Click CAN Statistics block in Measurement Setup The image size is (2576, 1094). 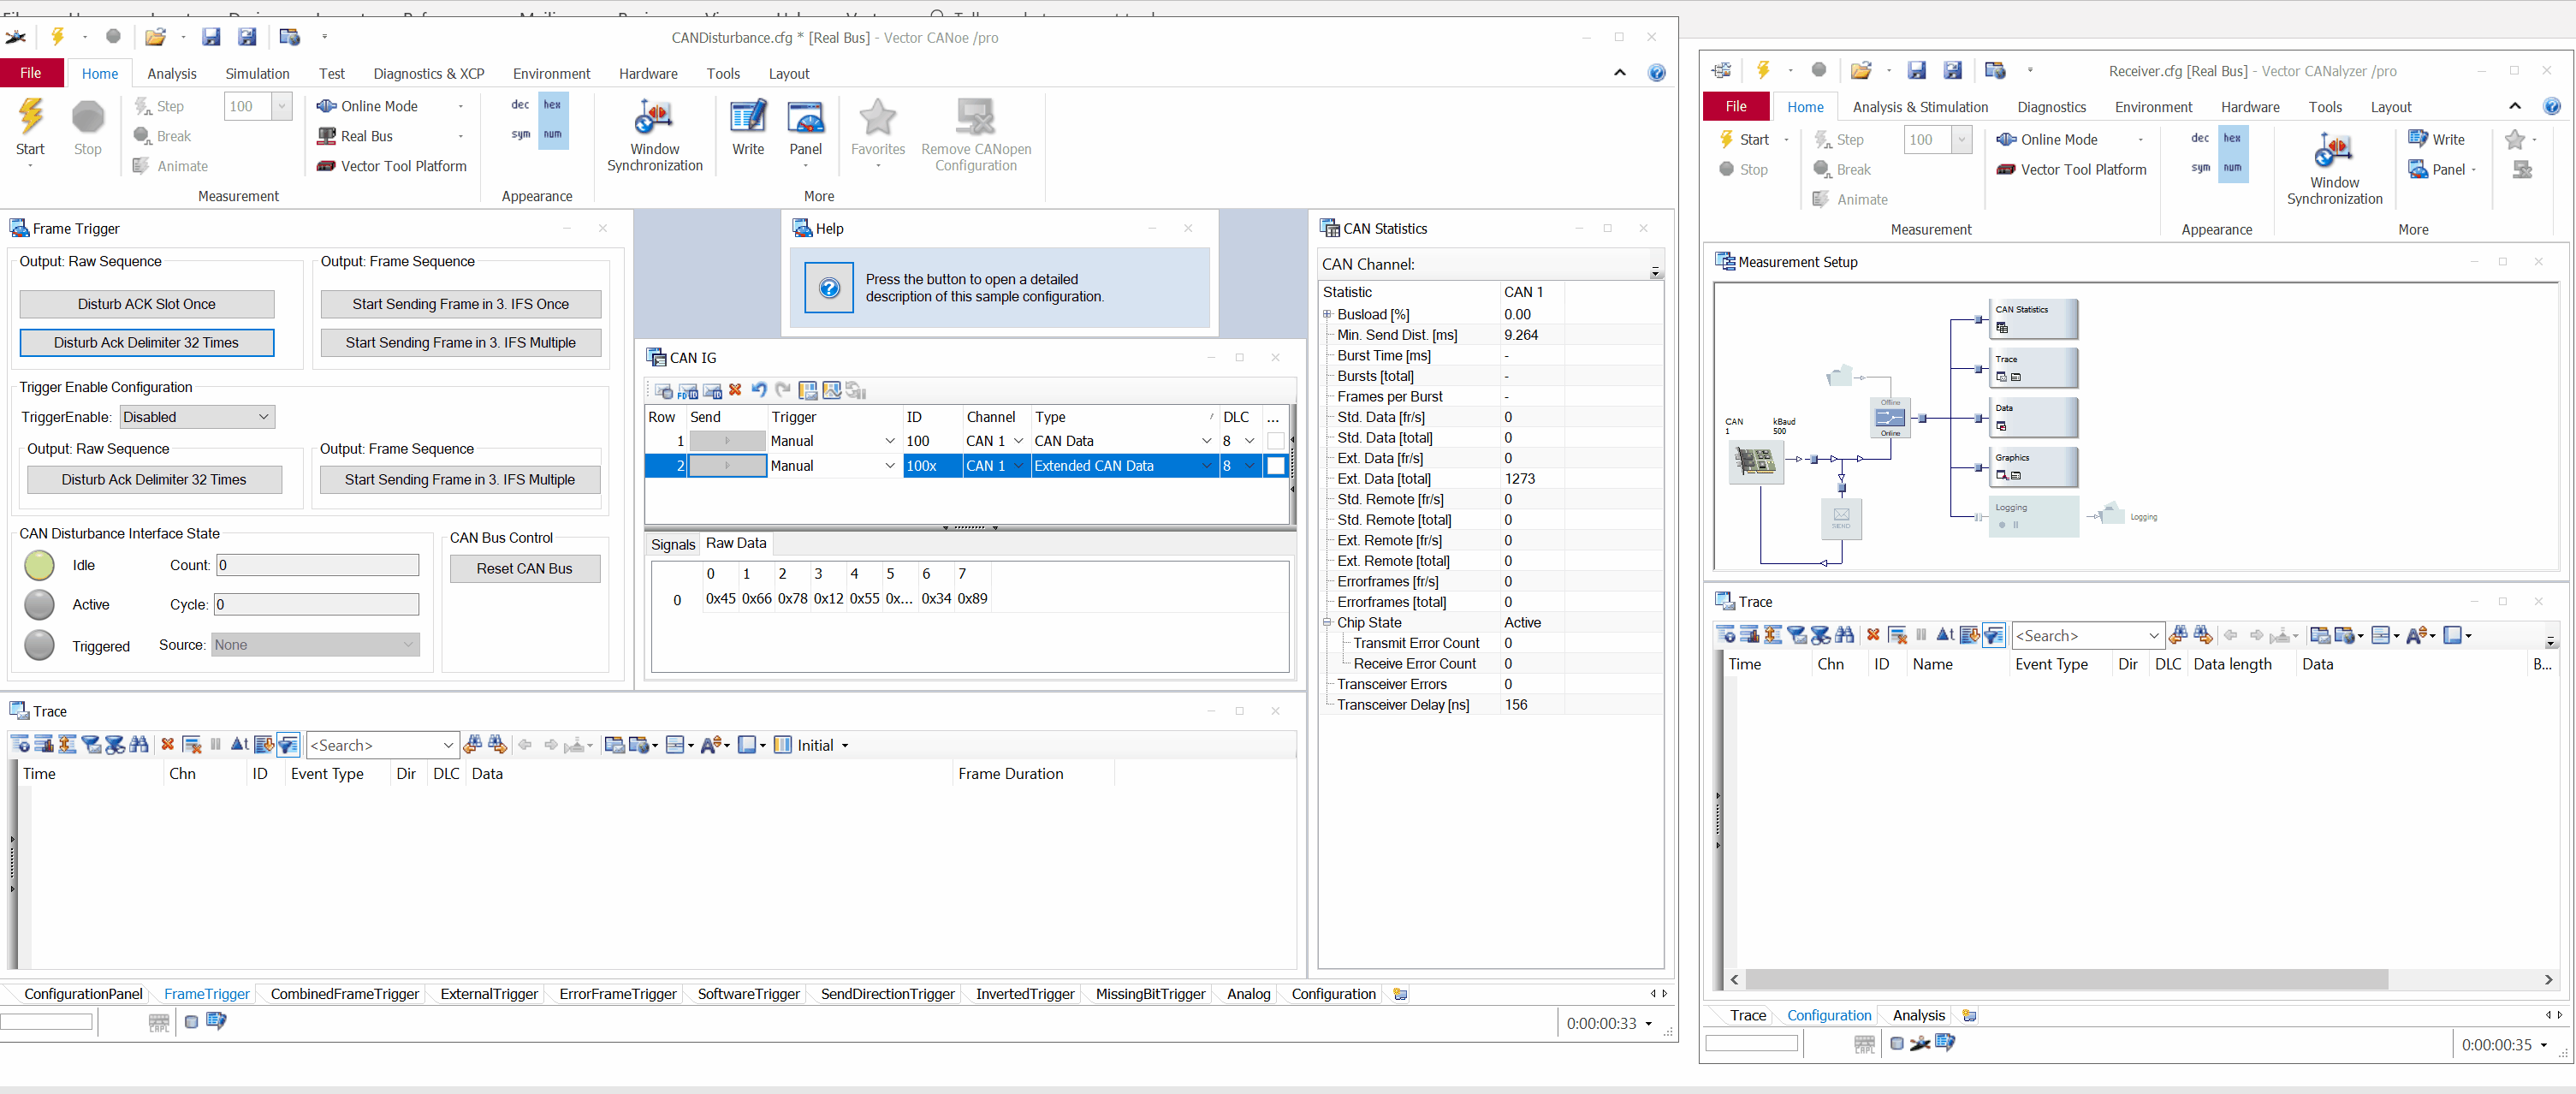[2032, 318]
